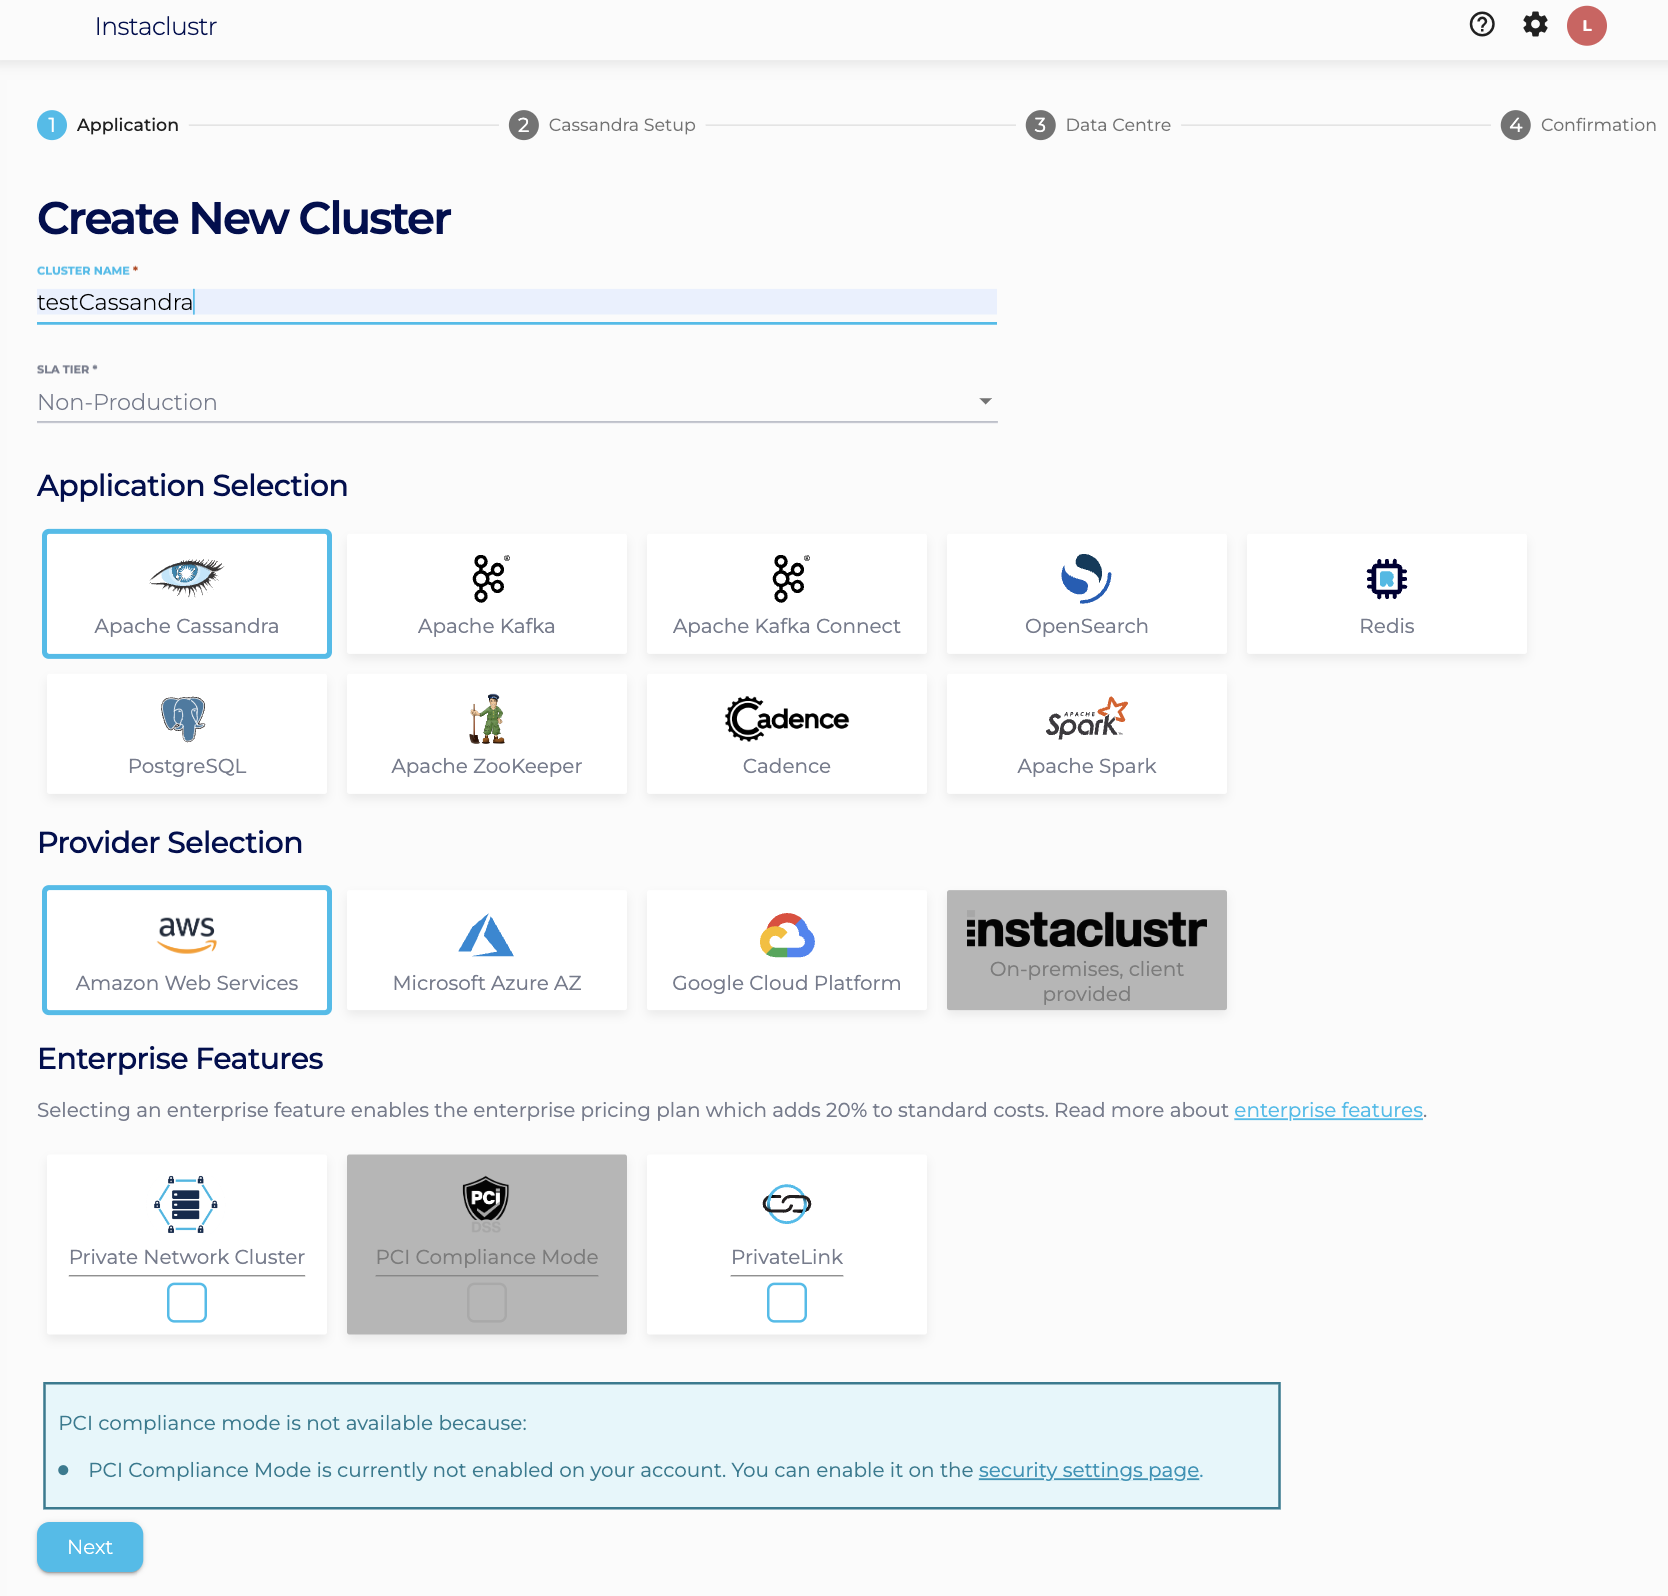Select the Cadence application tile
1668x1596 pixels.
(786, 734)
